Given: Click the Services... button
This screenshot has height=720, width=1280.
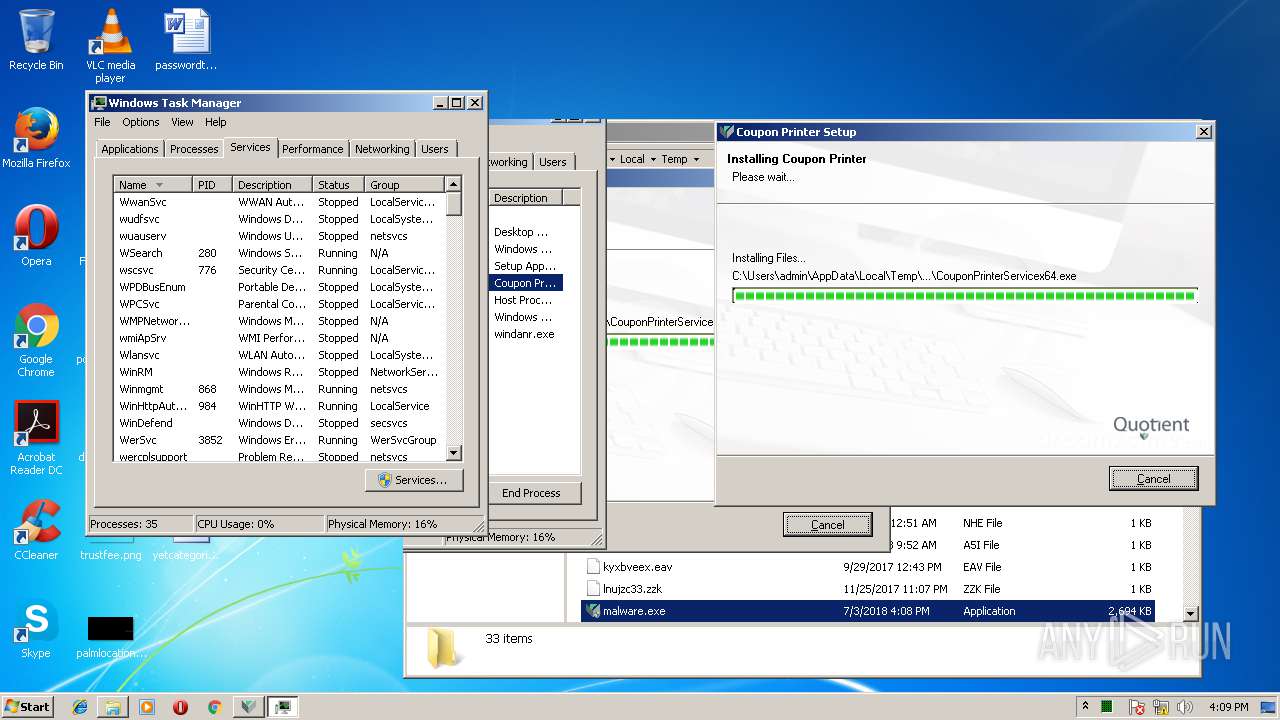Looking at the screenshot, I should 414,480.
